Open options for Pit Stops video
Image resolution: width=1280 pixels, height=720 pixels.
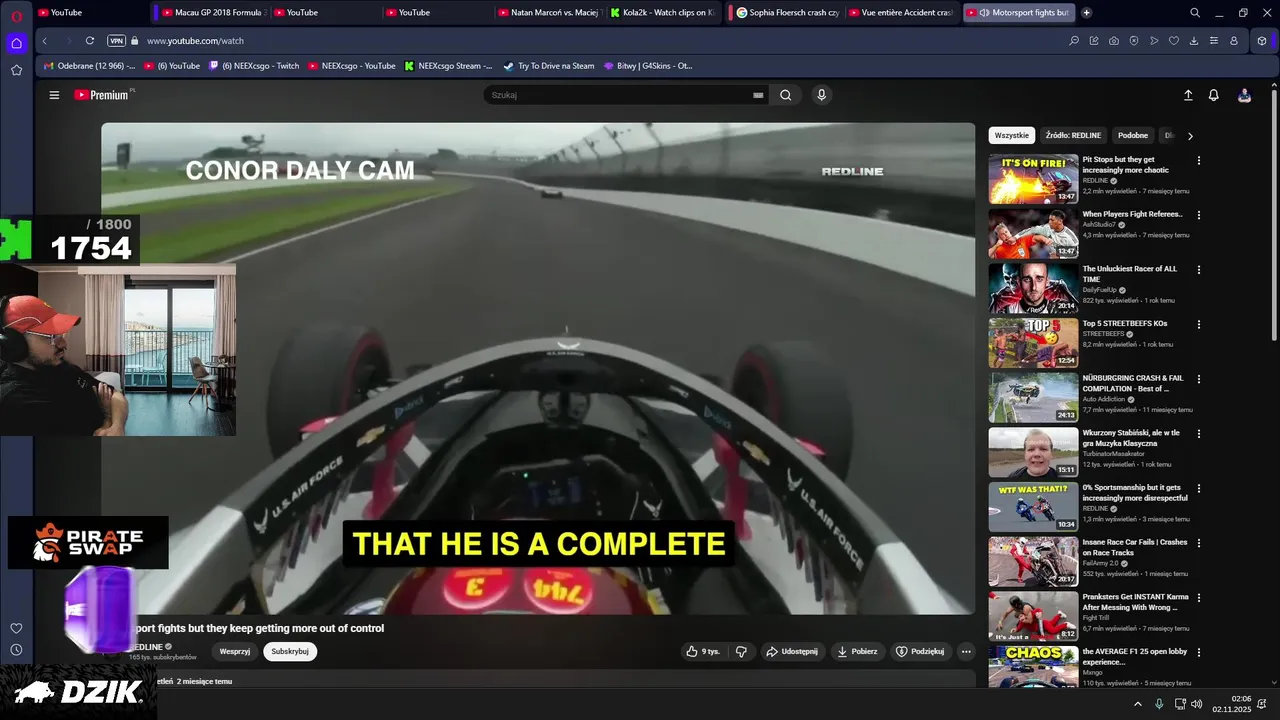point(1199,160)
